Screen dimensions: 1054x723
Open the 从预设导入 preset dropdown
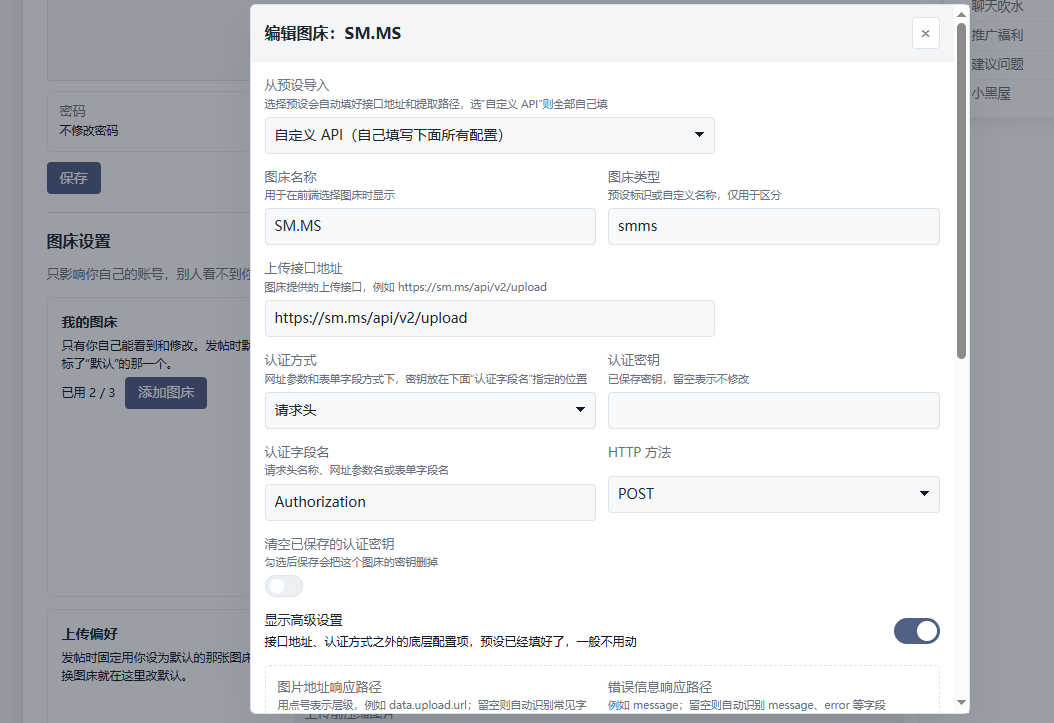pyautogui.click(x=489, y=135)
